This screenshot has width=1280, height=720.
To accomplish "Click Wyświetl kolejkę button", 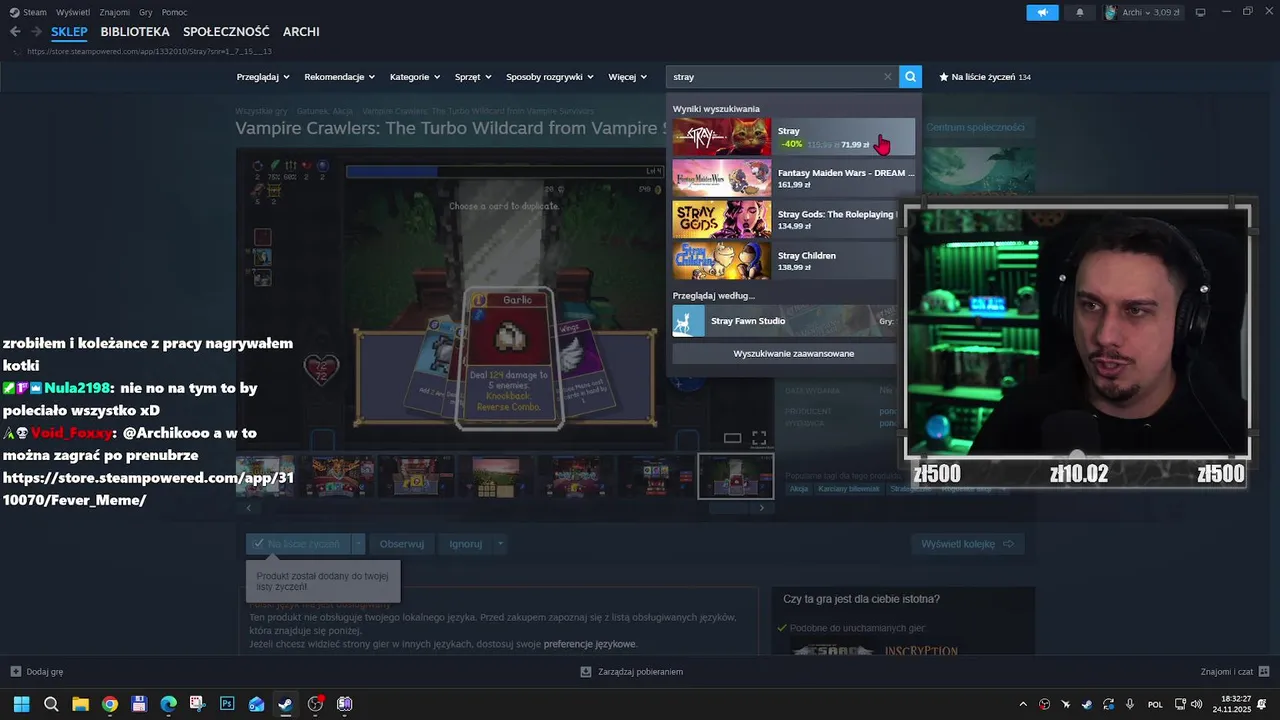I will click(x=967, y=544).
